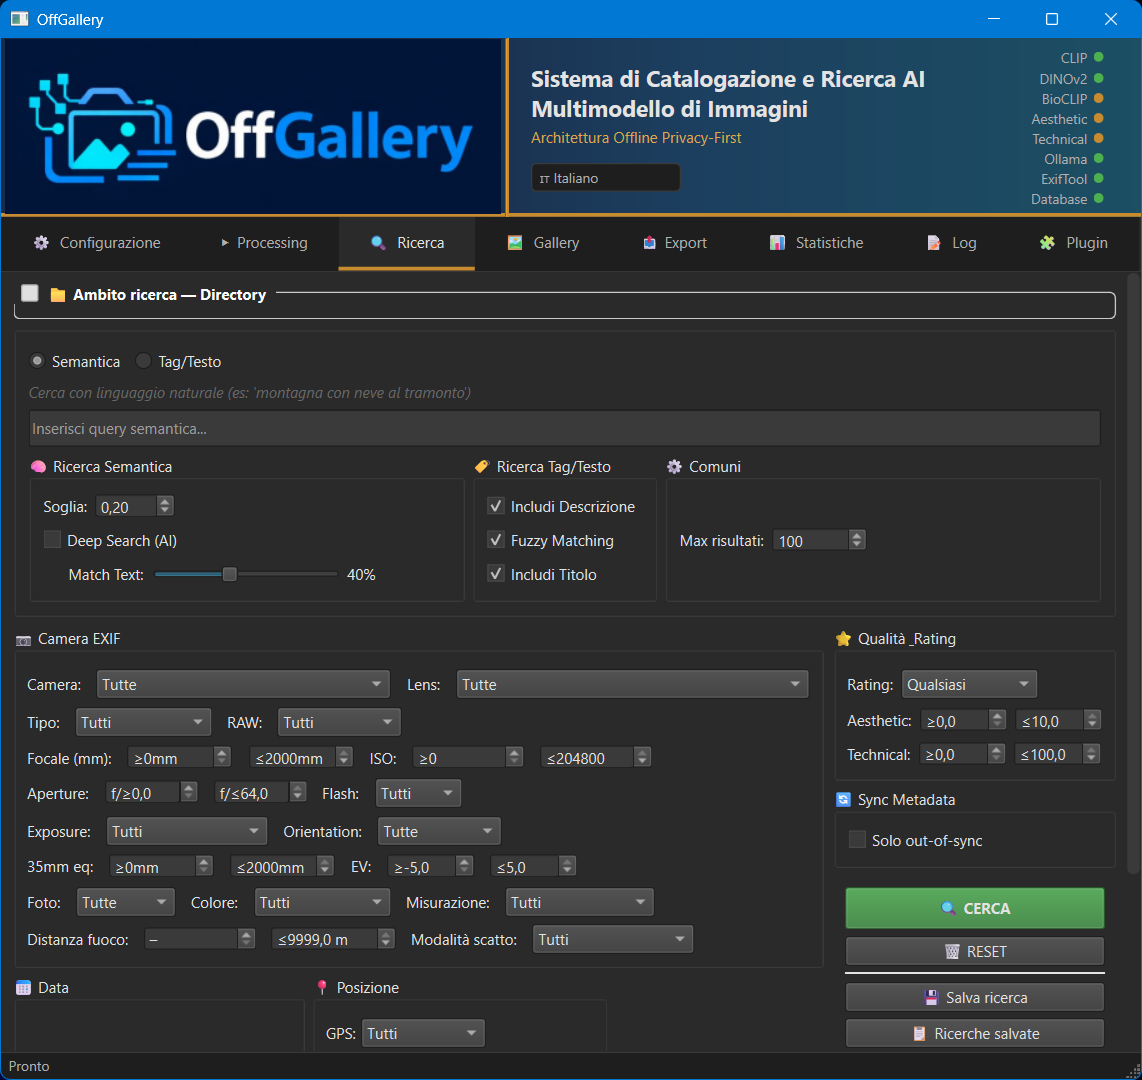Screen dimensions: 1142x1080
Task: Click the gear icon beside Configurazione
Action: [42, 243]
